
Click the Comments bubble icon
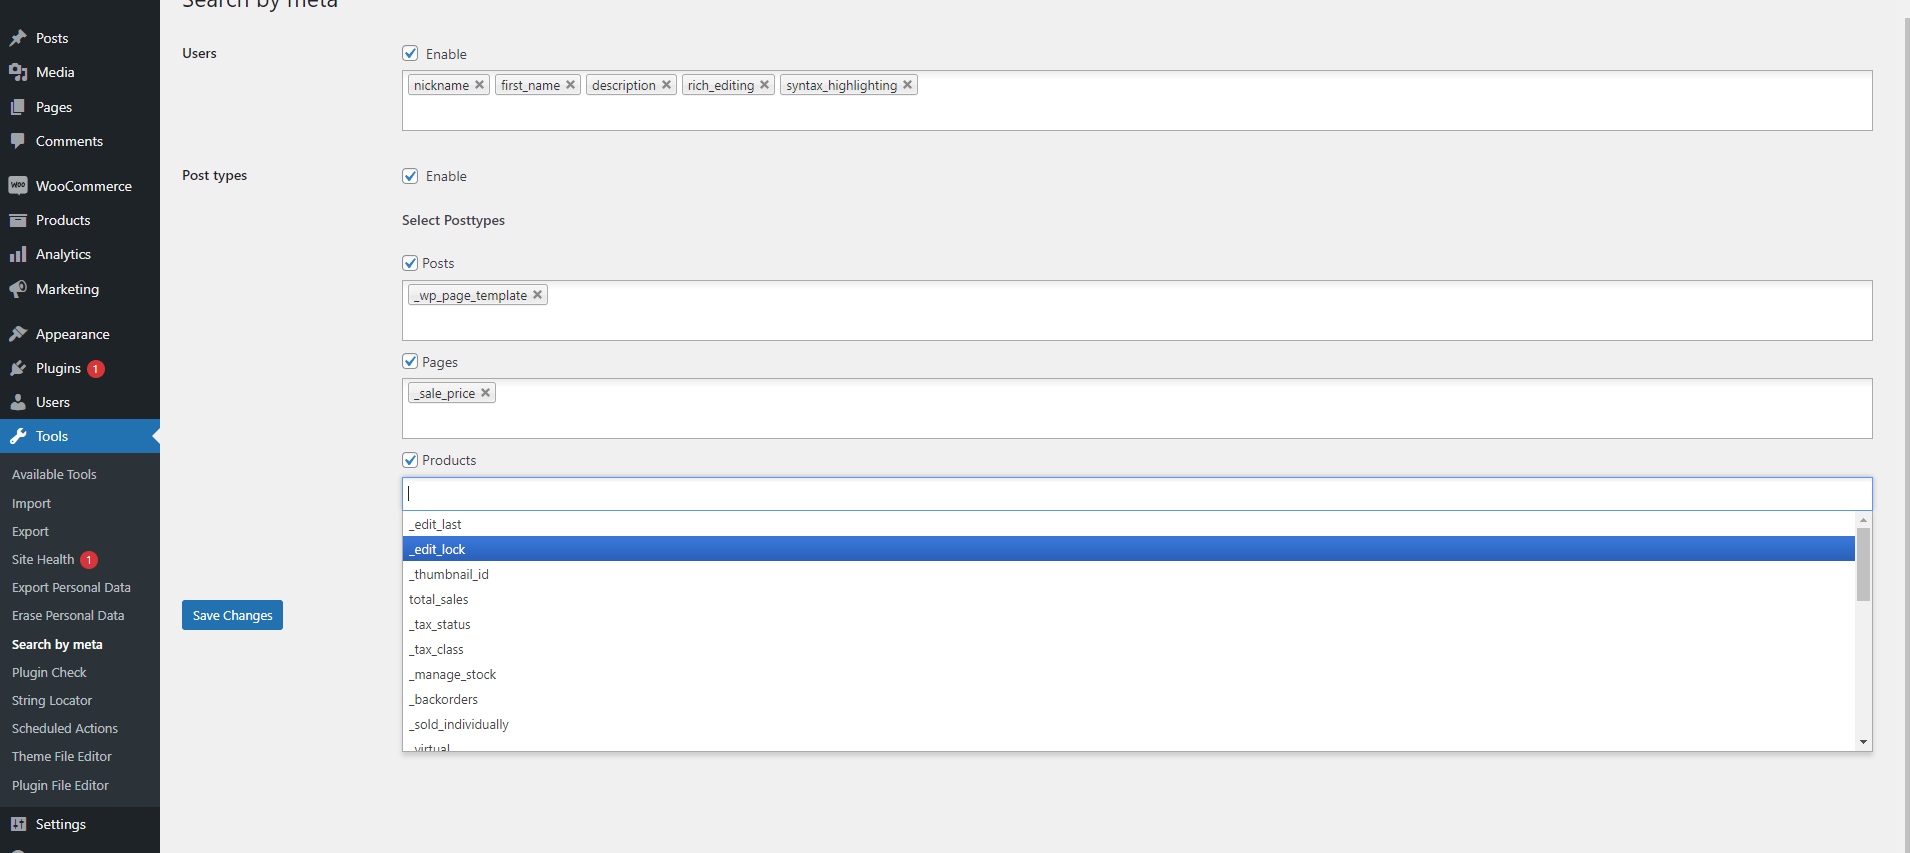(18, 141)
